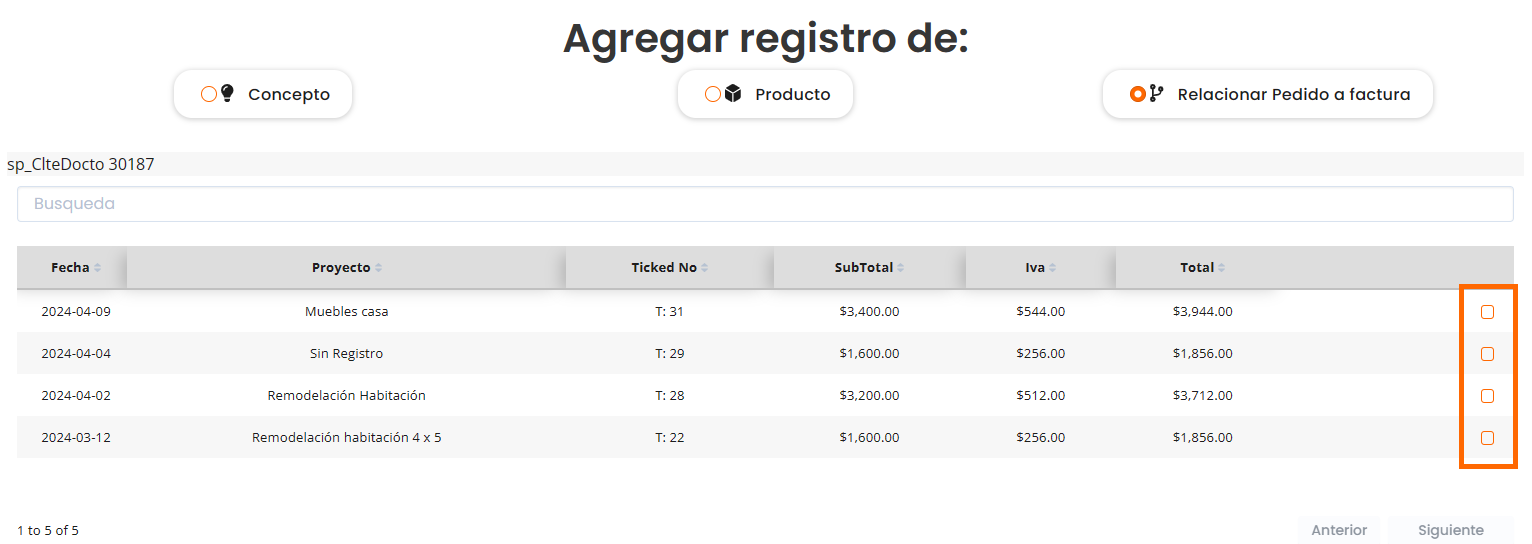Select Relacionar Pedido a factura radio button
1532x544 pixels.
pos(1137,94)
